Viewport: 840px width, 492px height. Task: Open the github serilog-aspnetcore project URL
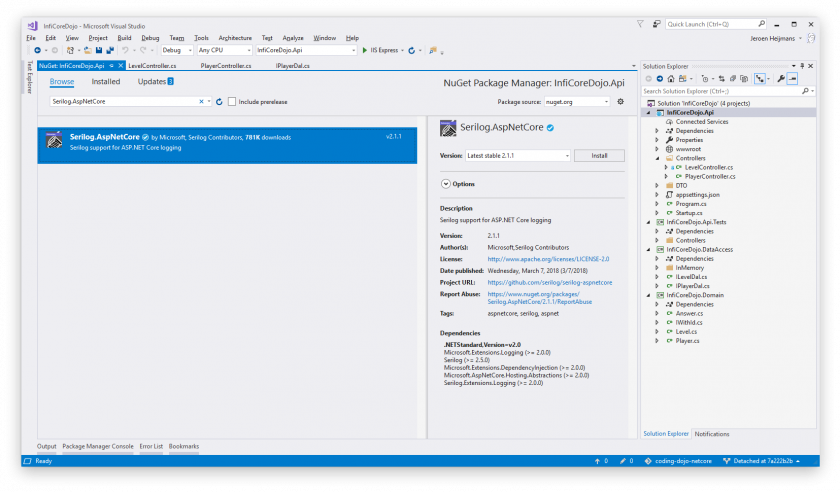550,282
